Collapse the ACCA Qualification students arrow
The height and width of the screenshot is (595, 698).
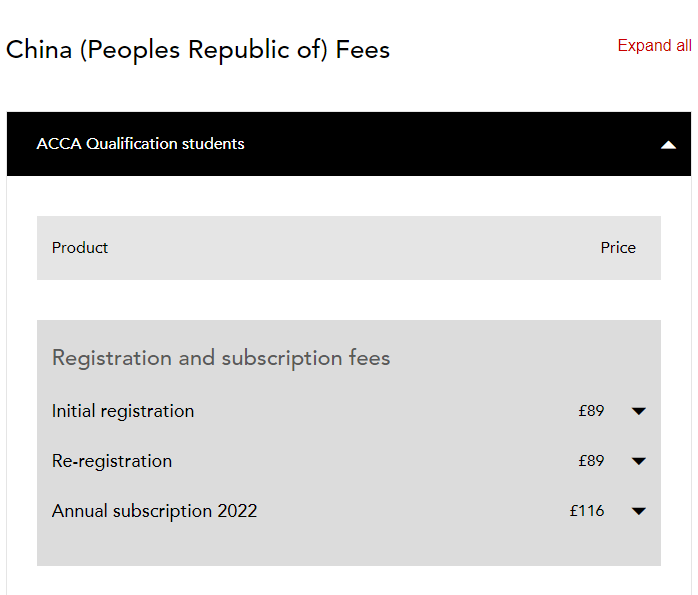click(668, 145)
